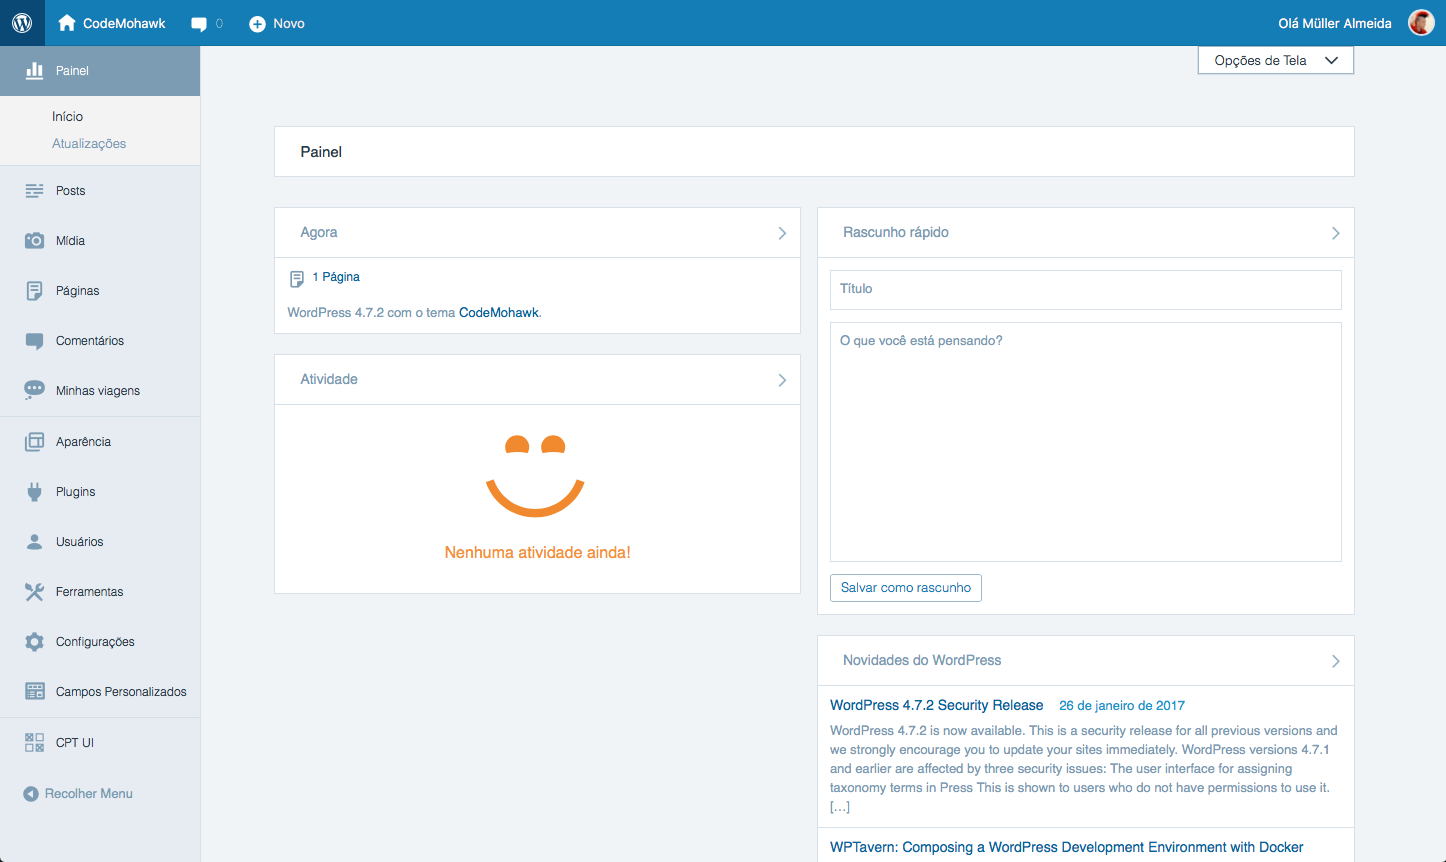Open the Campos Personalizados menu label

[x=121, y=692]
